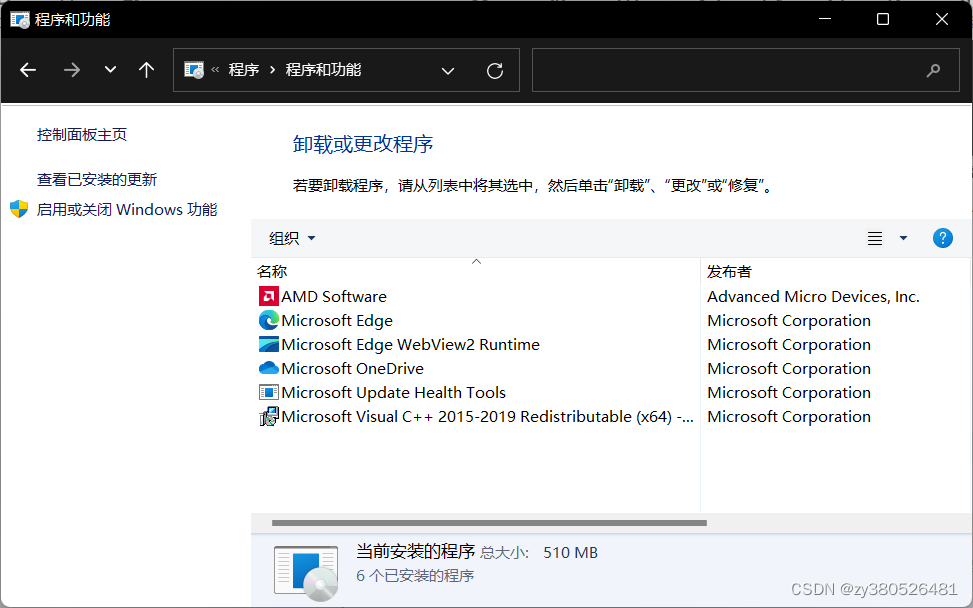The height and width of the screenshot is (608, 973).
Task: Click the Microsoft Update Health Tools icon
Action: (269, 393)
